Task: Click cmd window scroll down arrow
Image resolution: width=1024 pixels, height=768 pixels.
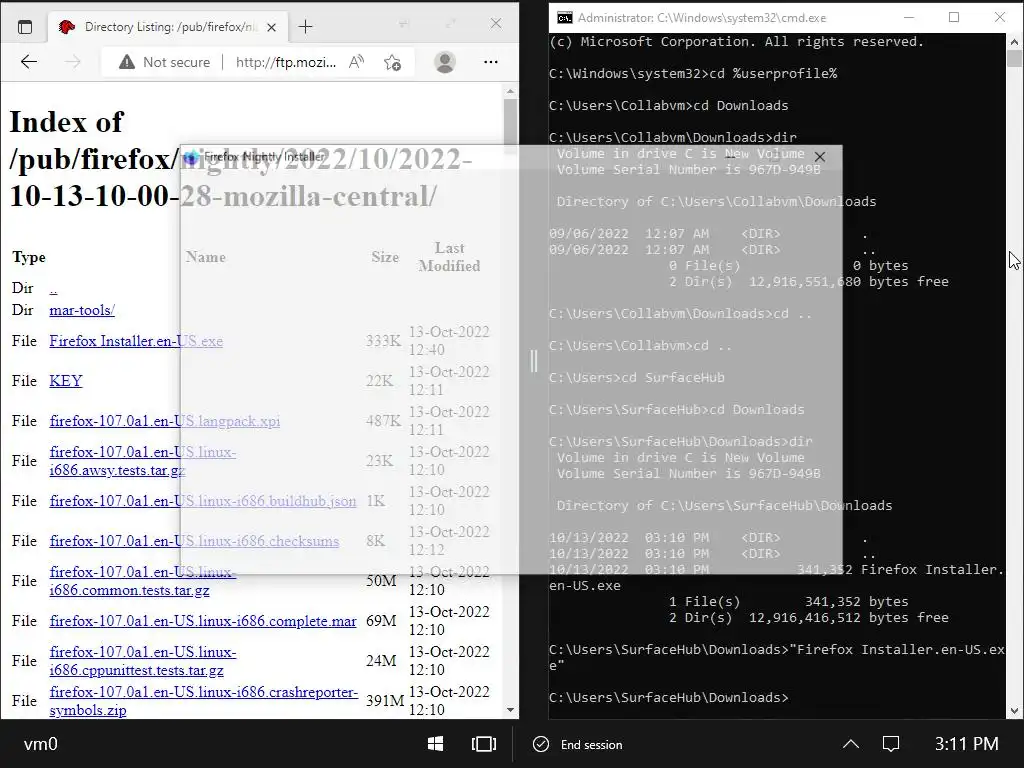Action: pos(1014,711)
